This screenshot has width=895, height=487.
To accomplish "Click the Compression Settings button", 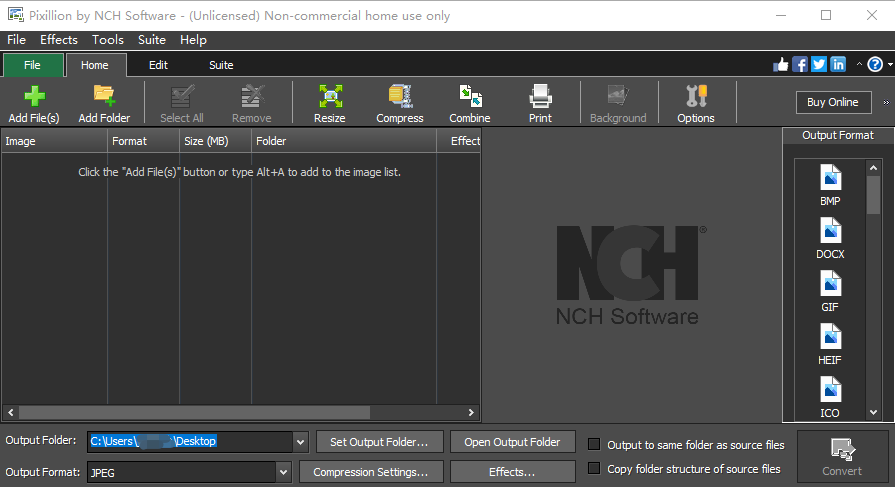I will click(x=371, y=472).
